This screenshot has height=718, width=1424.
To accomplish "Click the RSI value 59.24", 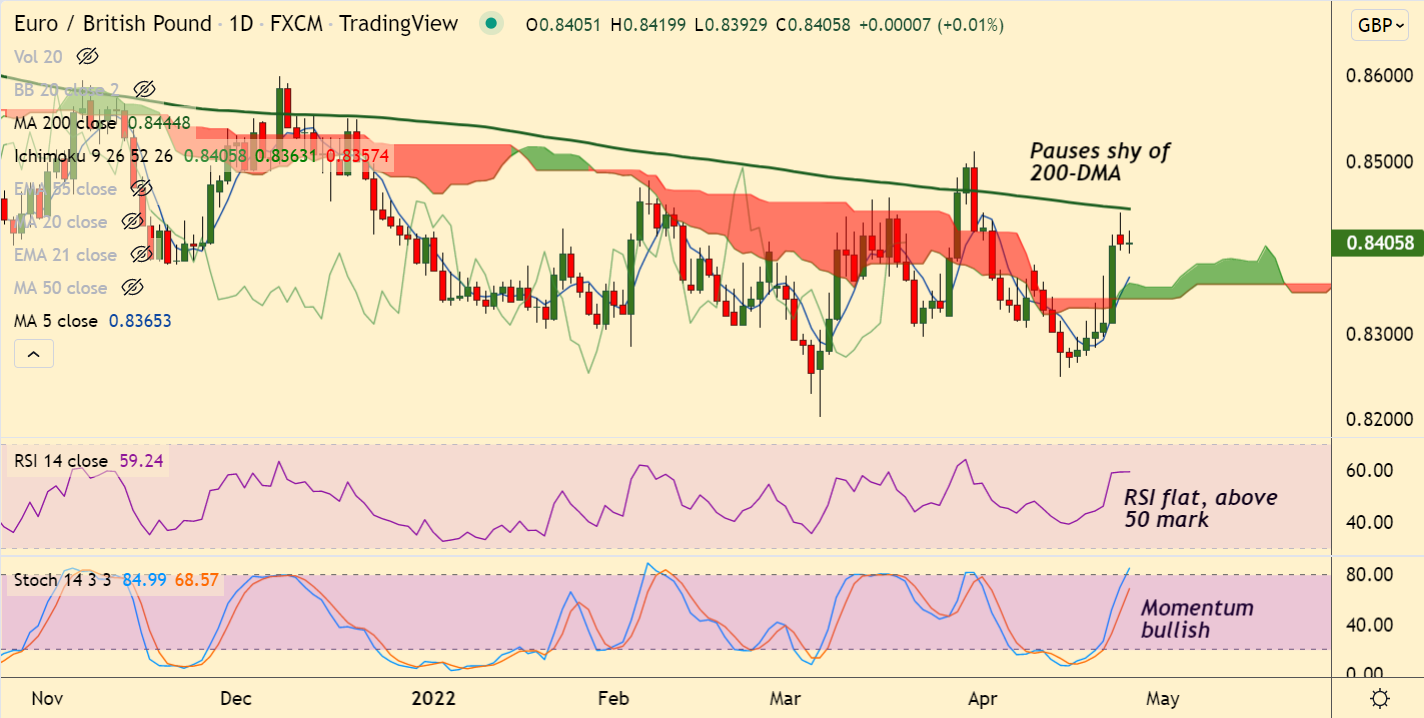I will (x=142, y=461).
